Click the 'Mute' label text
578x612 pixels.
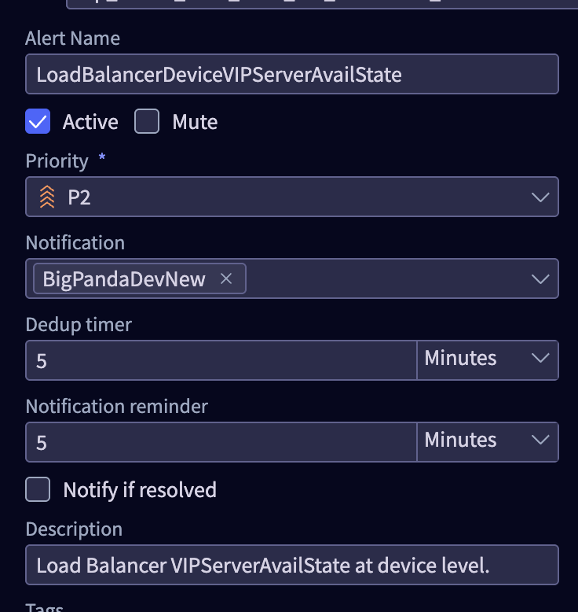[195, 122]
